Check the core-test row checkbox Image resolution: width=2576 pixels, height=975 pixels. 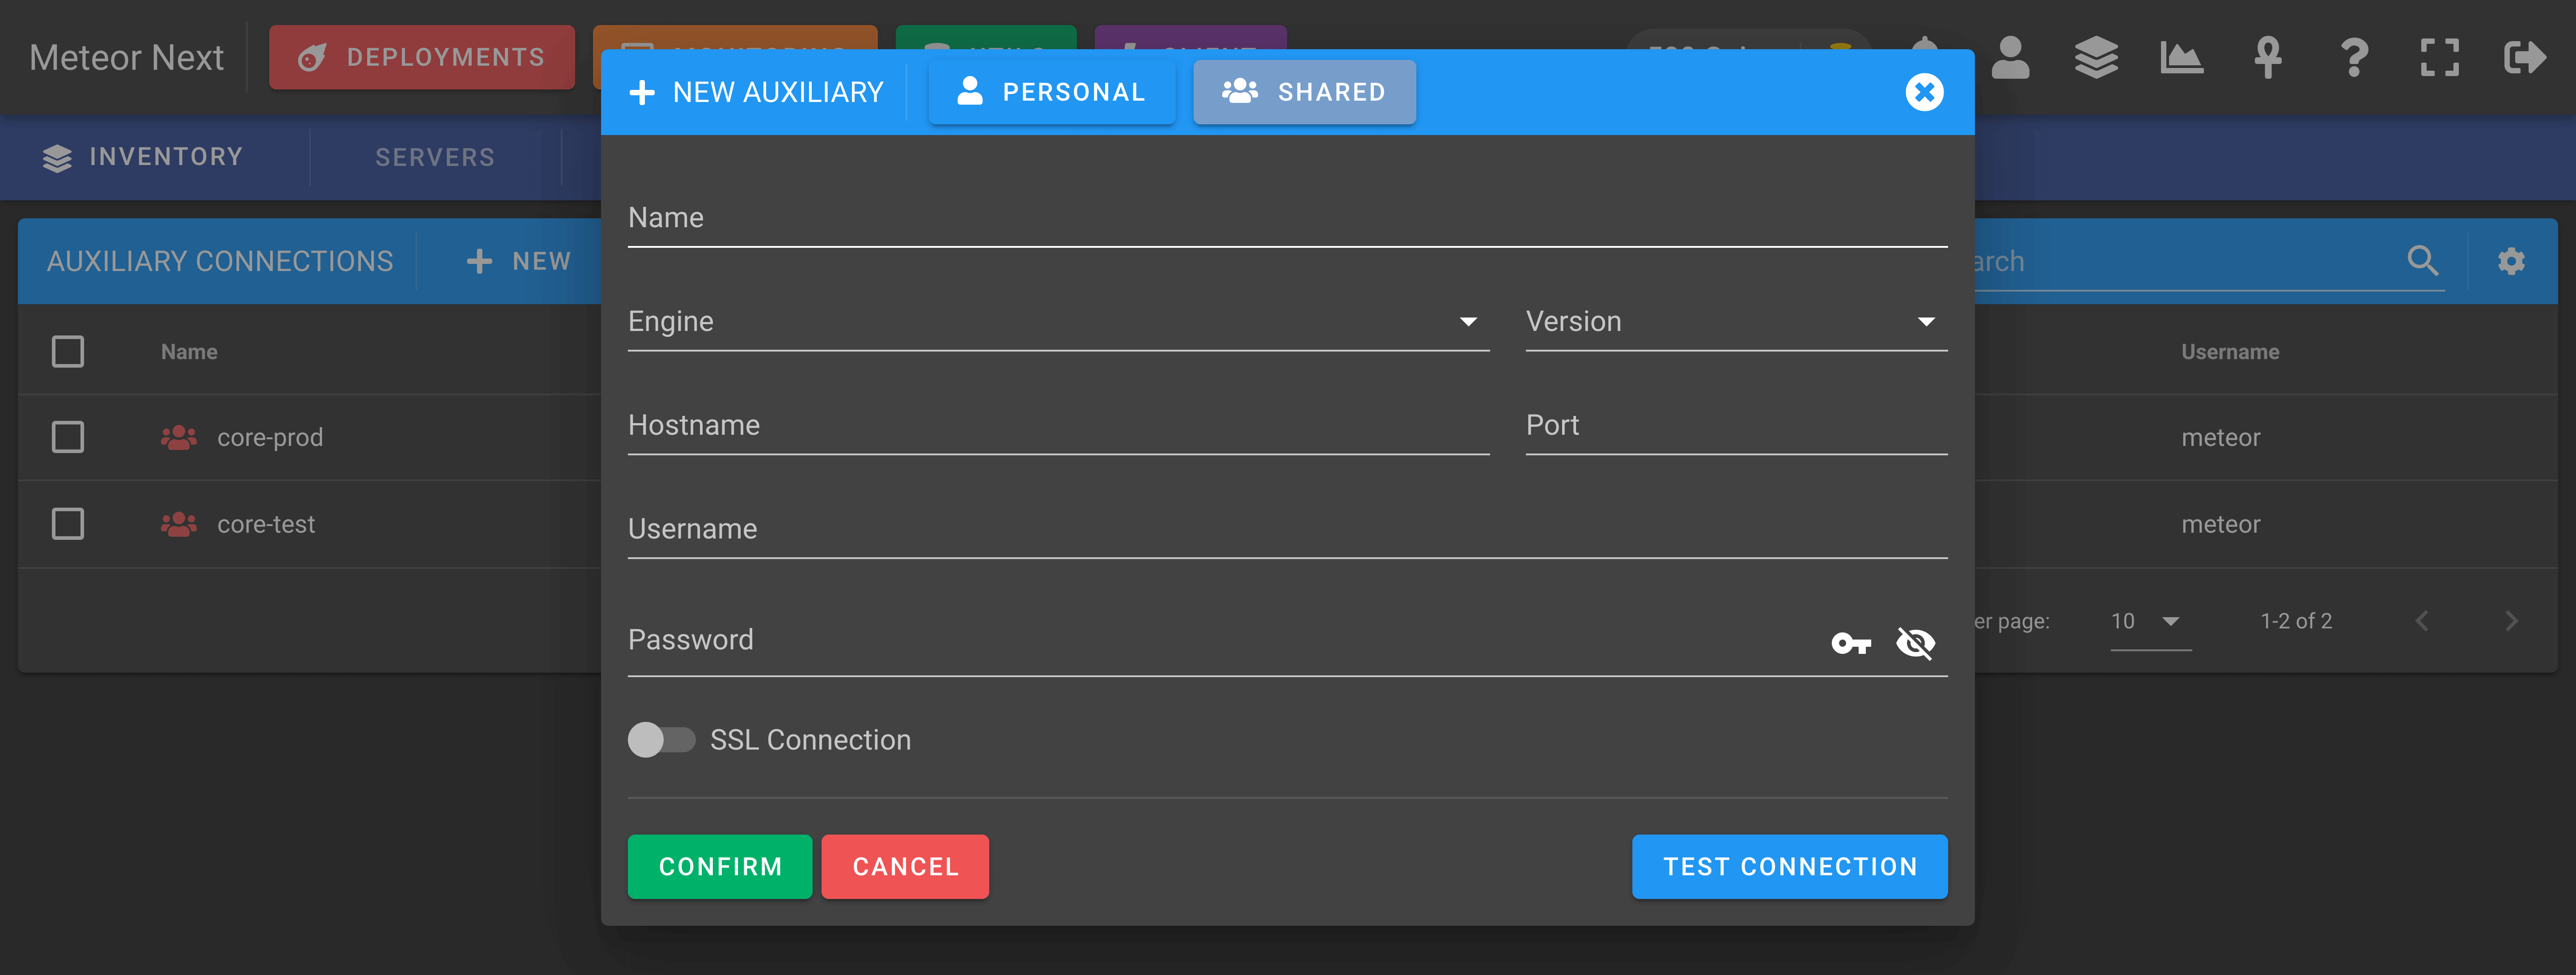point(68,524)
